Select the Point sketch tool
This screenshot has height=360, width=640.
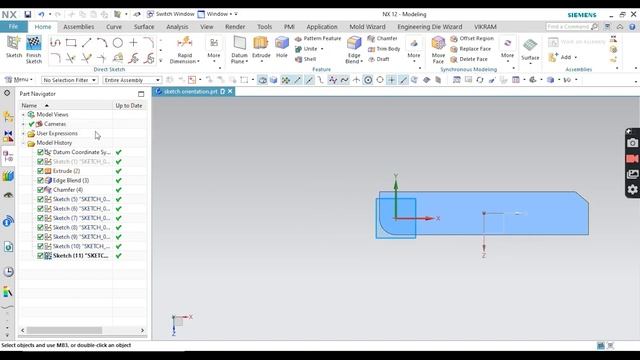point(133,42)
